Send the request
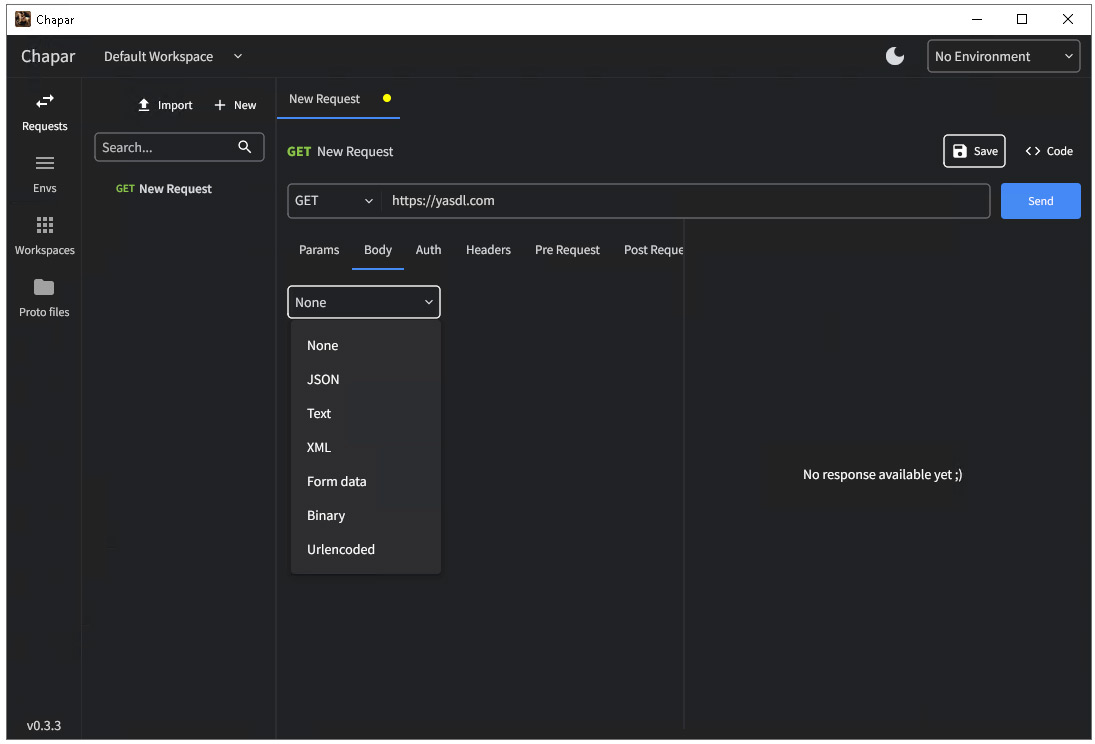The width and height of the screenshot is (1095, 744). (x=1040, y=201)
